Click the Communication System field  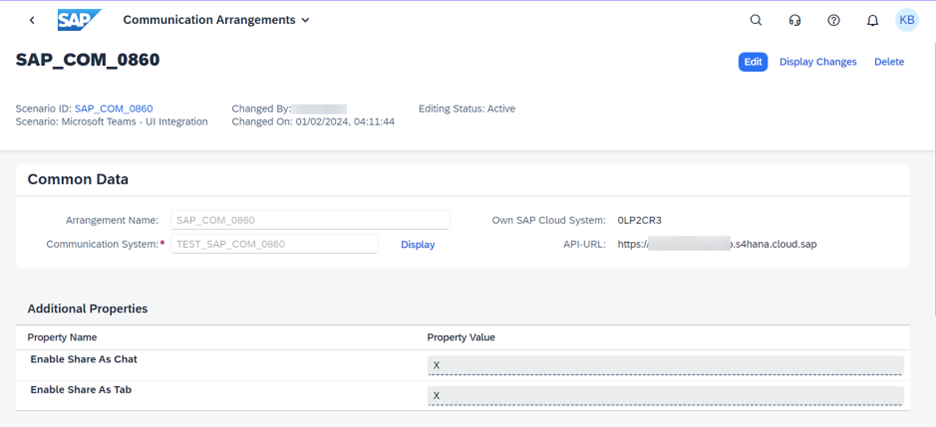pyautogui.click(x=275, y=244)
